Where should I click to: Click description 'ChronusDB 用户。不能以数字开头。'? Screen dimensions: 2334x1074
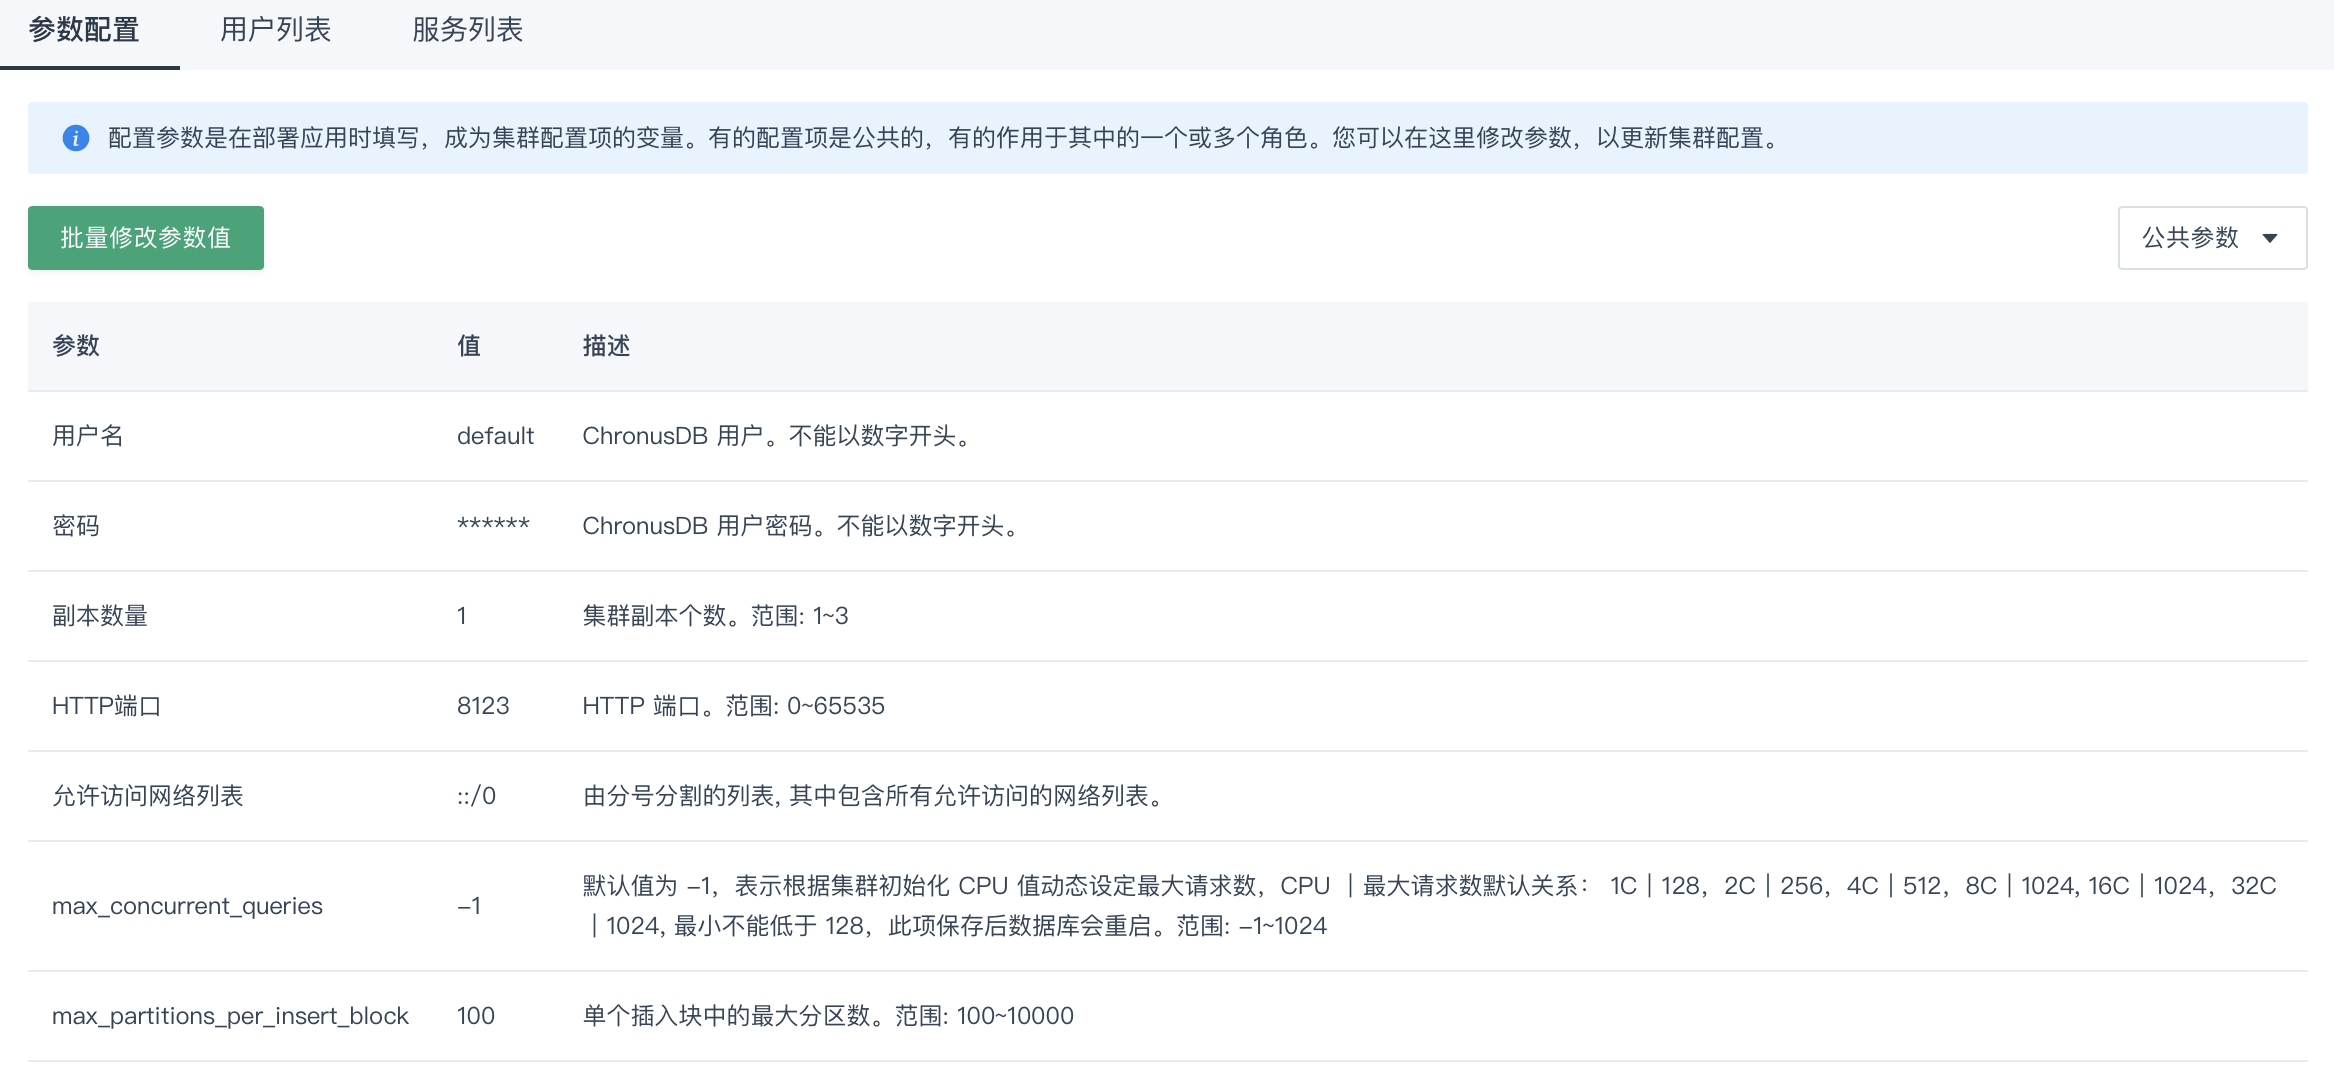(777, 436)
